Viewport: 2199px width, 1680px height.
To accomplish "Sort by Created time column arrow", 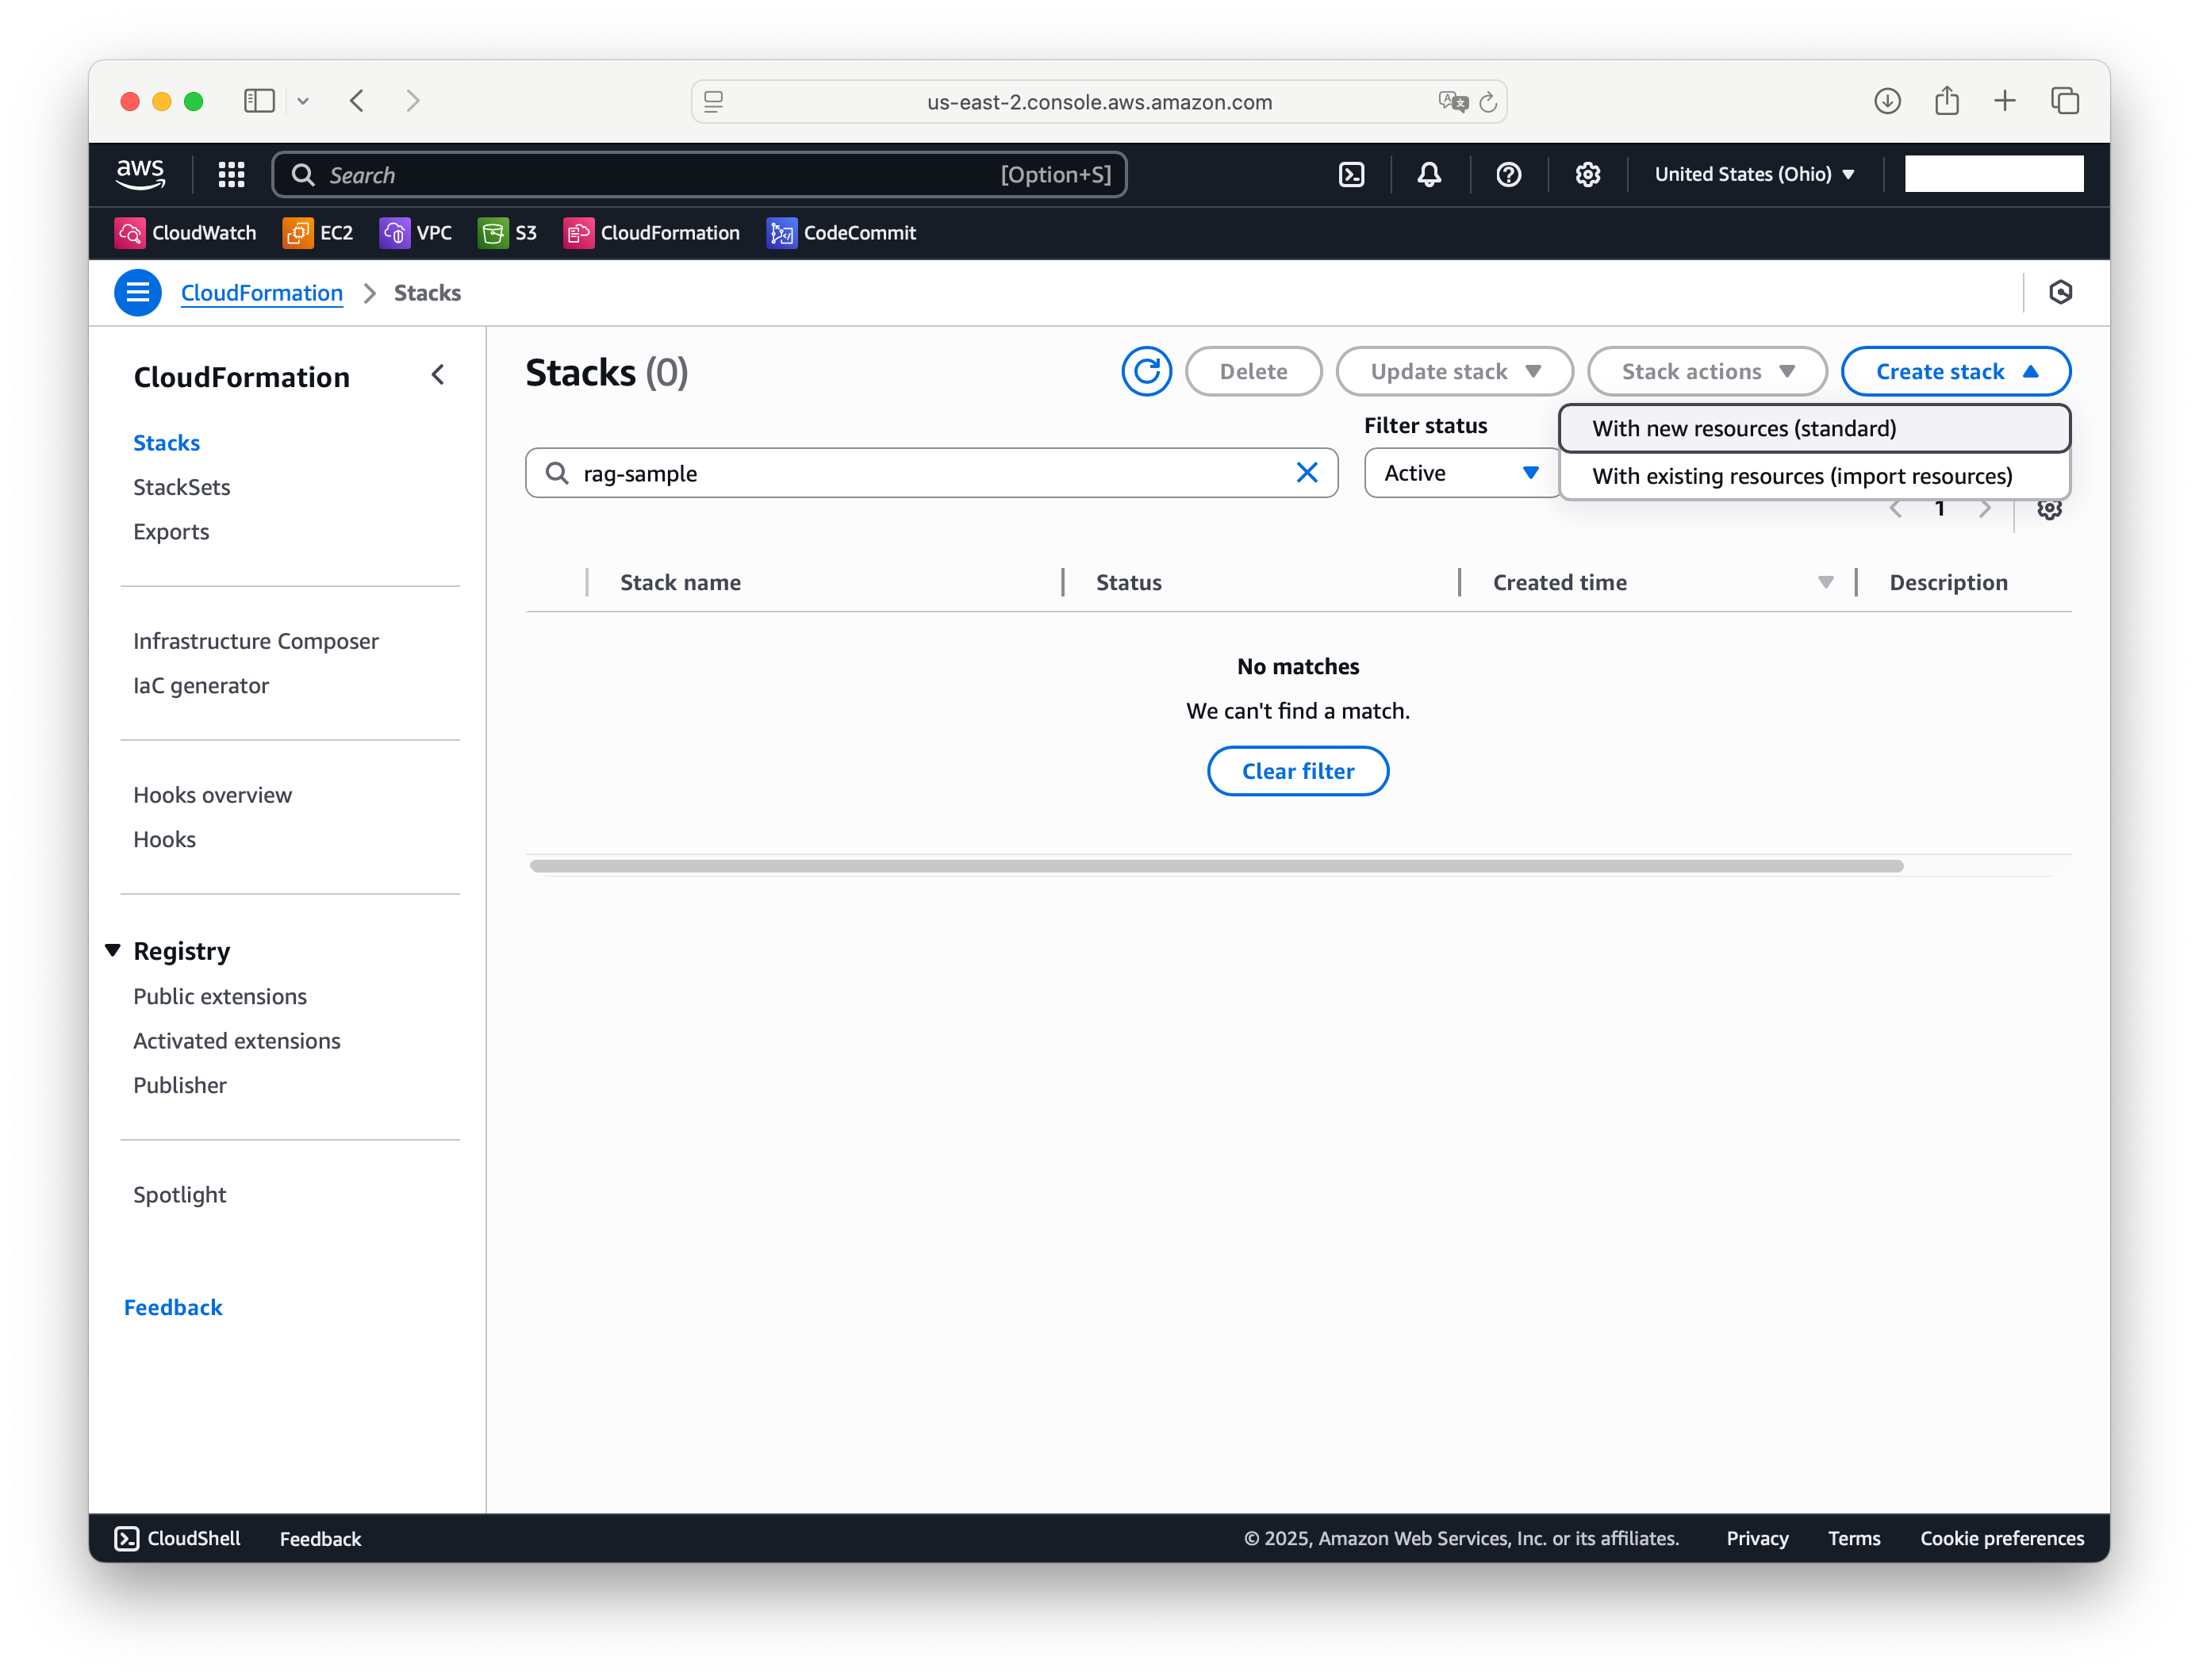I will coord(1825,583).
